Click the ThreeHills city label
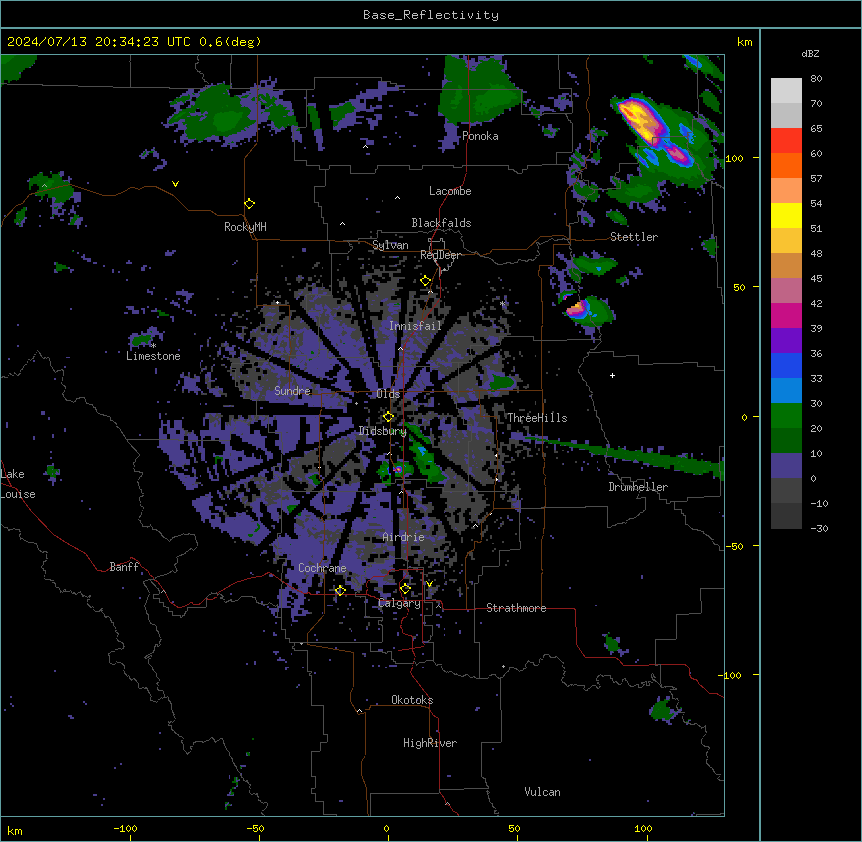Screen dimensions: 862x842 tap(537, 418)
